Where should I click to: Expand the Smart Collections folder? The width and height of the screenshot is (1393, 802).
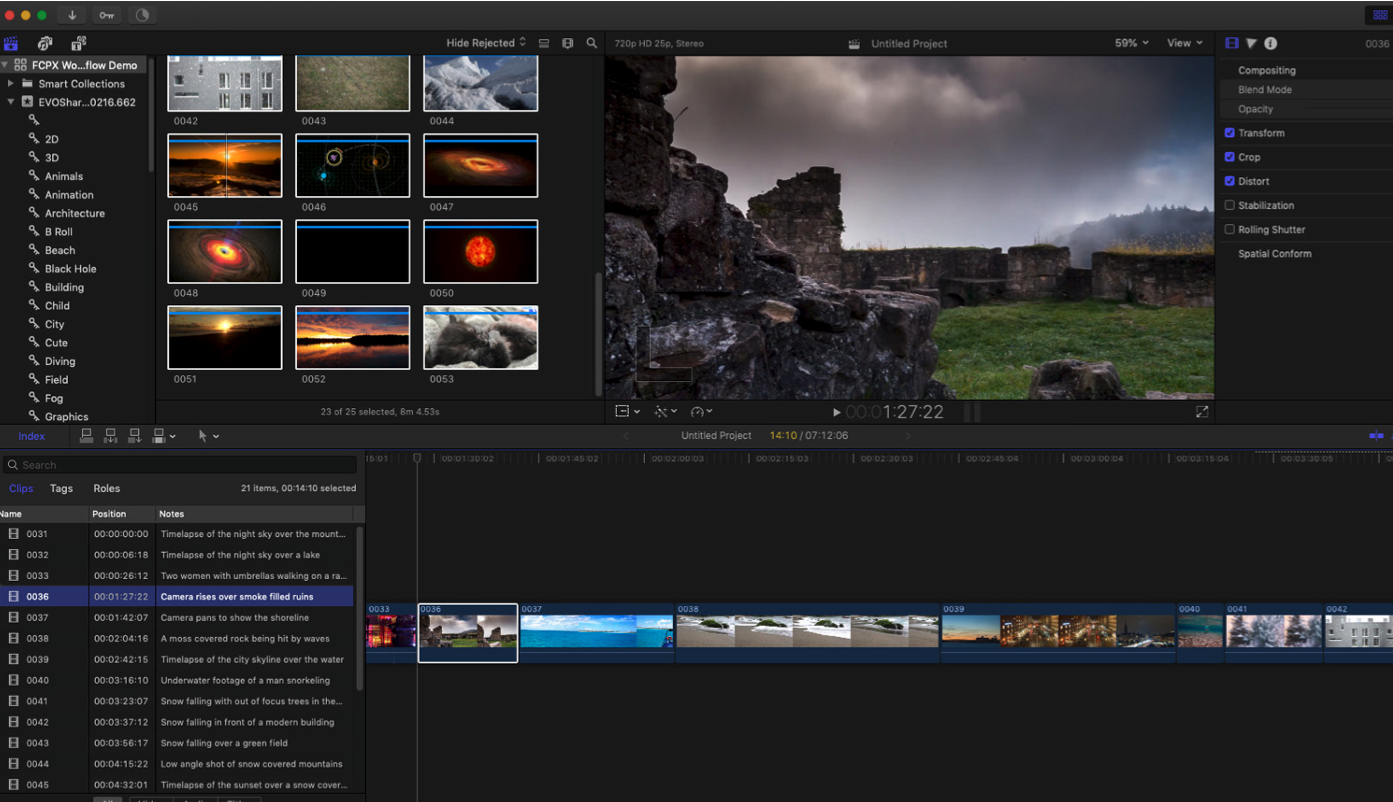coord(11,84)
